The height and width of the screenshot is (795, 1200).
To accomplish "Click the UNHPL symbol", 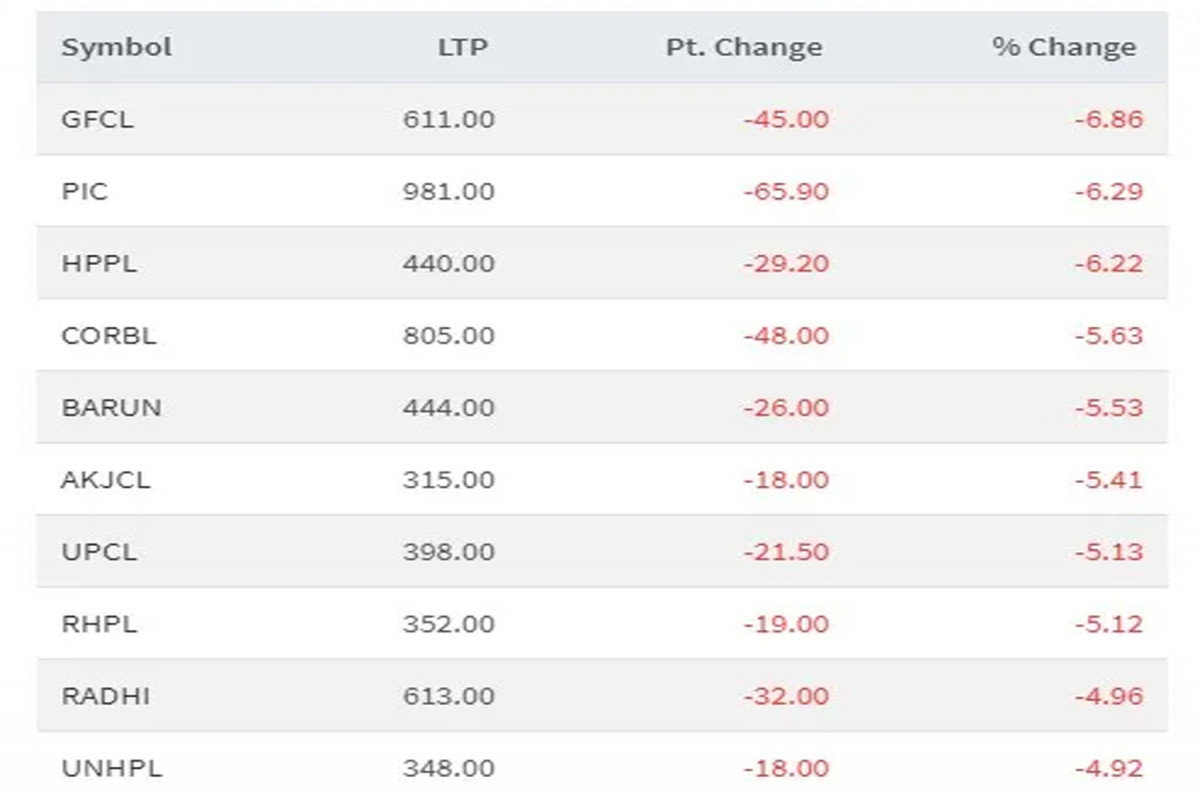I will (111, 768).
